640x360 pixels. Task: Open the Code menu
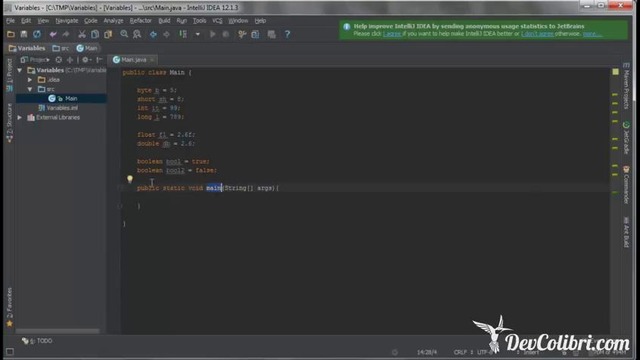click(x=91, y=20)
